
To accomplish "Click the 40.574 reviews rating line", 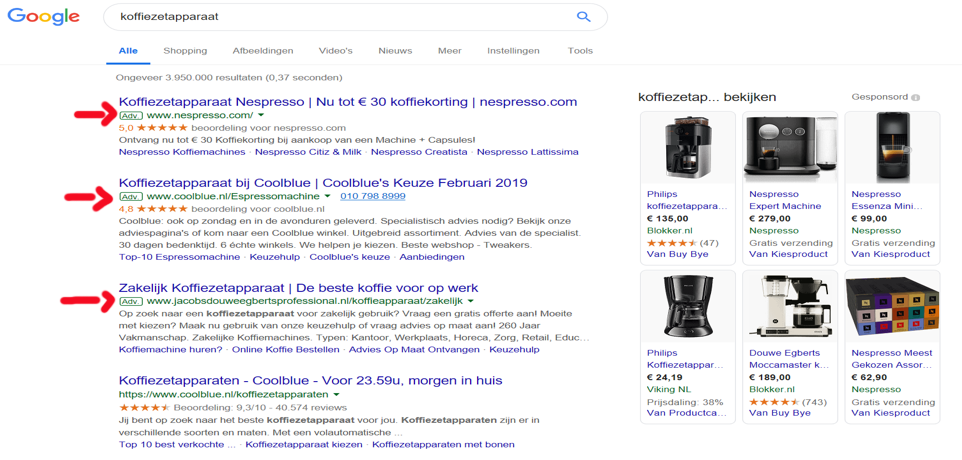I will 233,407.
